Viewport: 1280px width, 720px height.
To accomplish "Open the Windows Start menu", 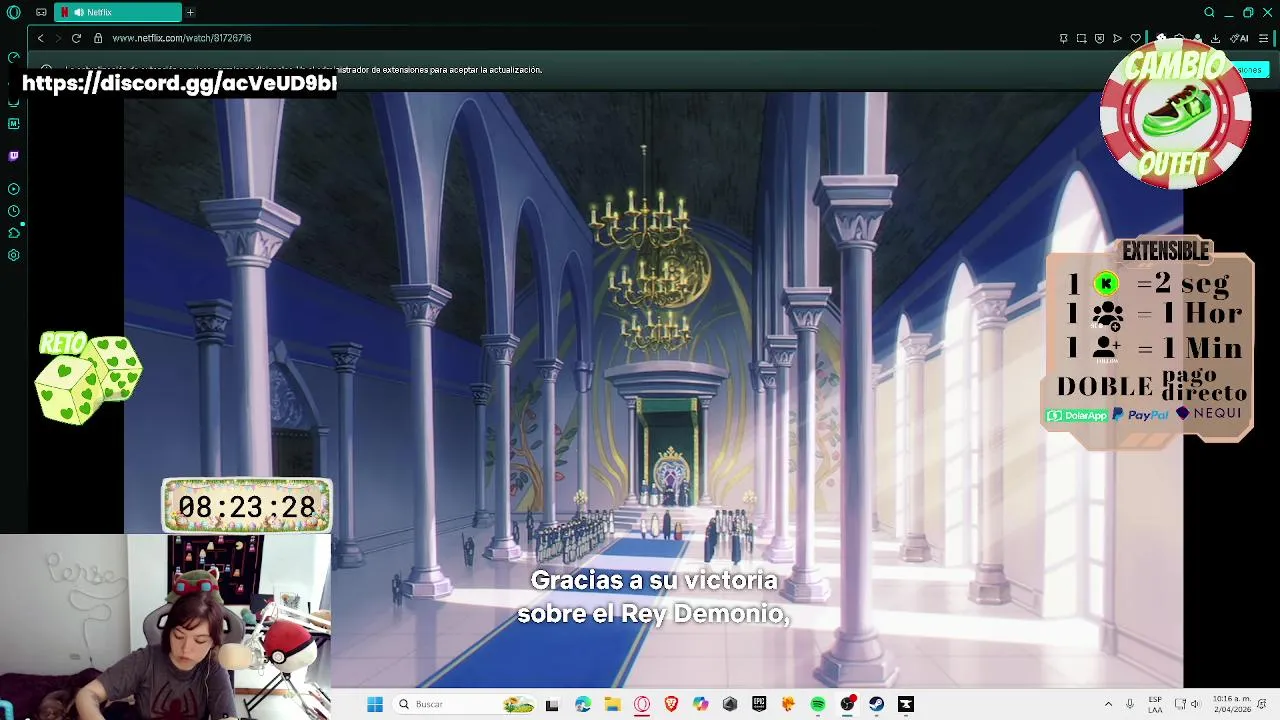I will click(375, 704).
